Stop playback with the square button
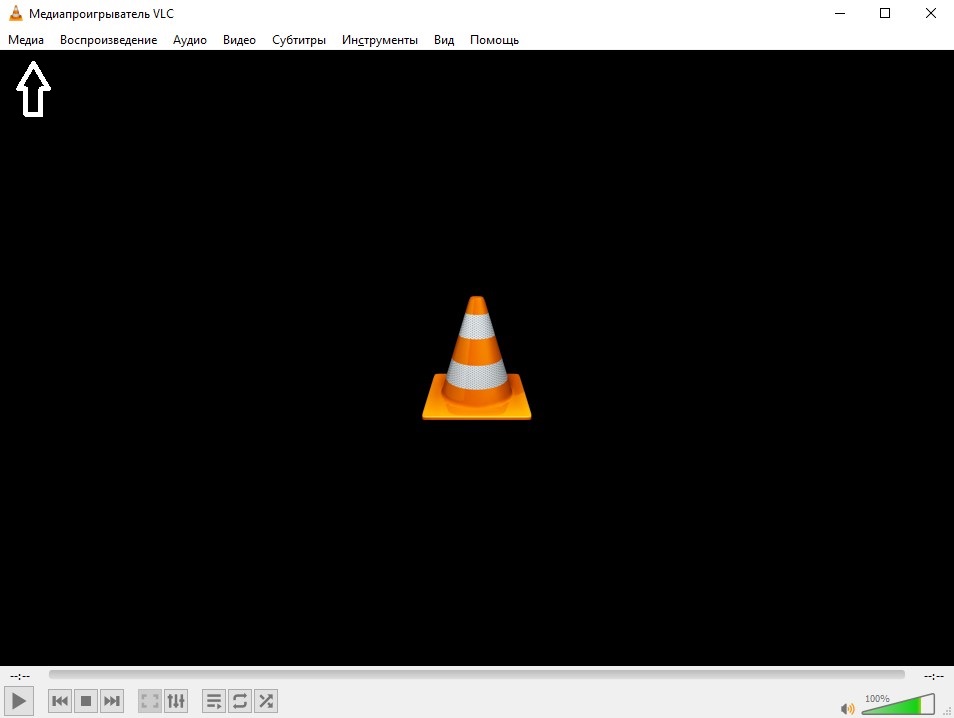The width and height of the screenshot is (954, 718). 86,701
